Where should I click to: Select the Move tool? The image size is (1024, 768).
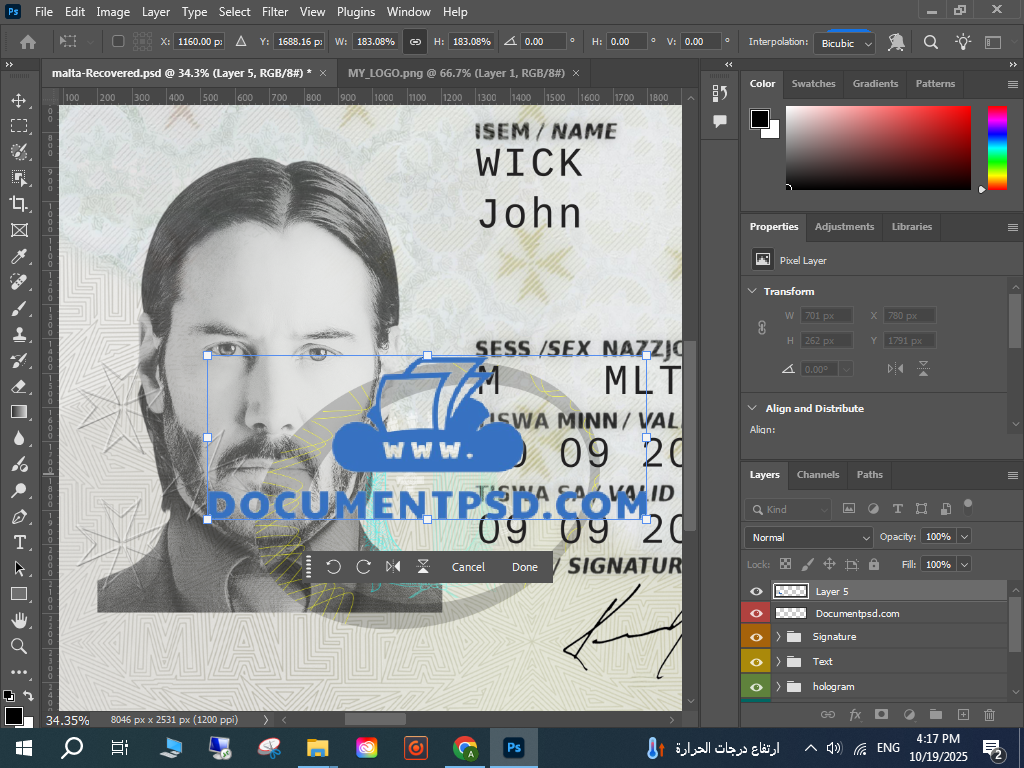19,100
